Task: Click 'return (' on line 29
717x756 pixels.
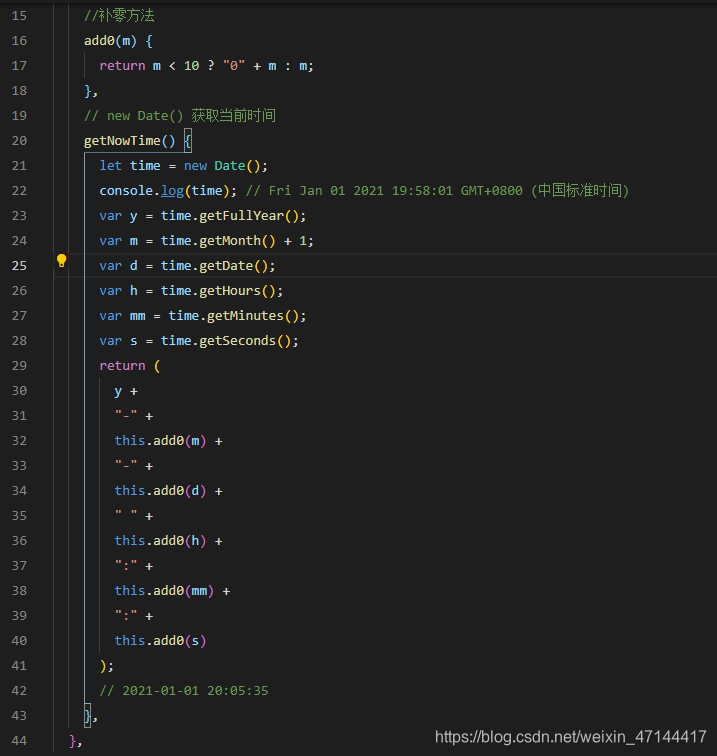Action: coord(130,366)
